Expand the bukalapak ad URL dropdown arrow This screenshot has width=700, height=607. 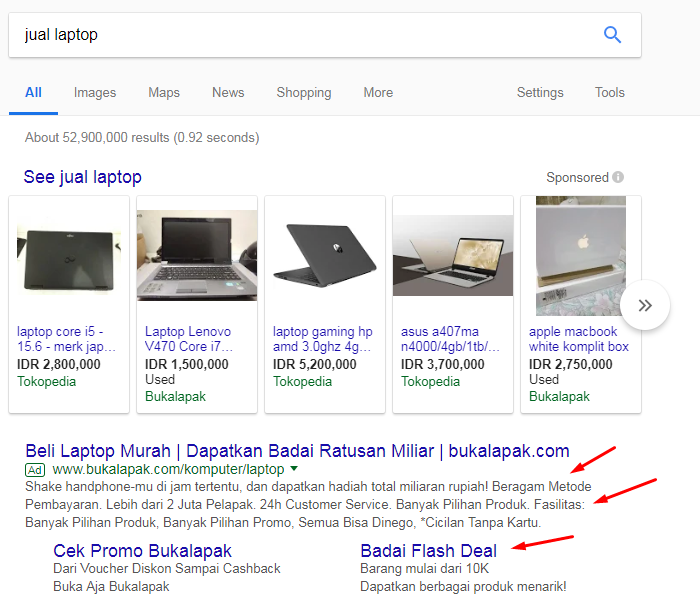[x=294, y=469]
